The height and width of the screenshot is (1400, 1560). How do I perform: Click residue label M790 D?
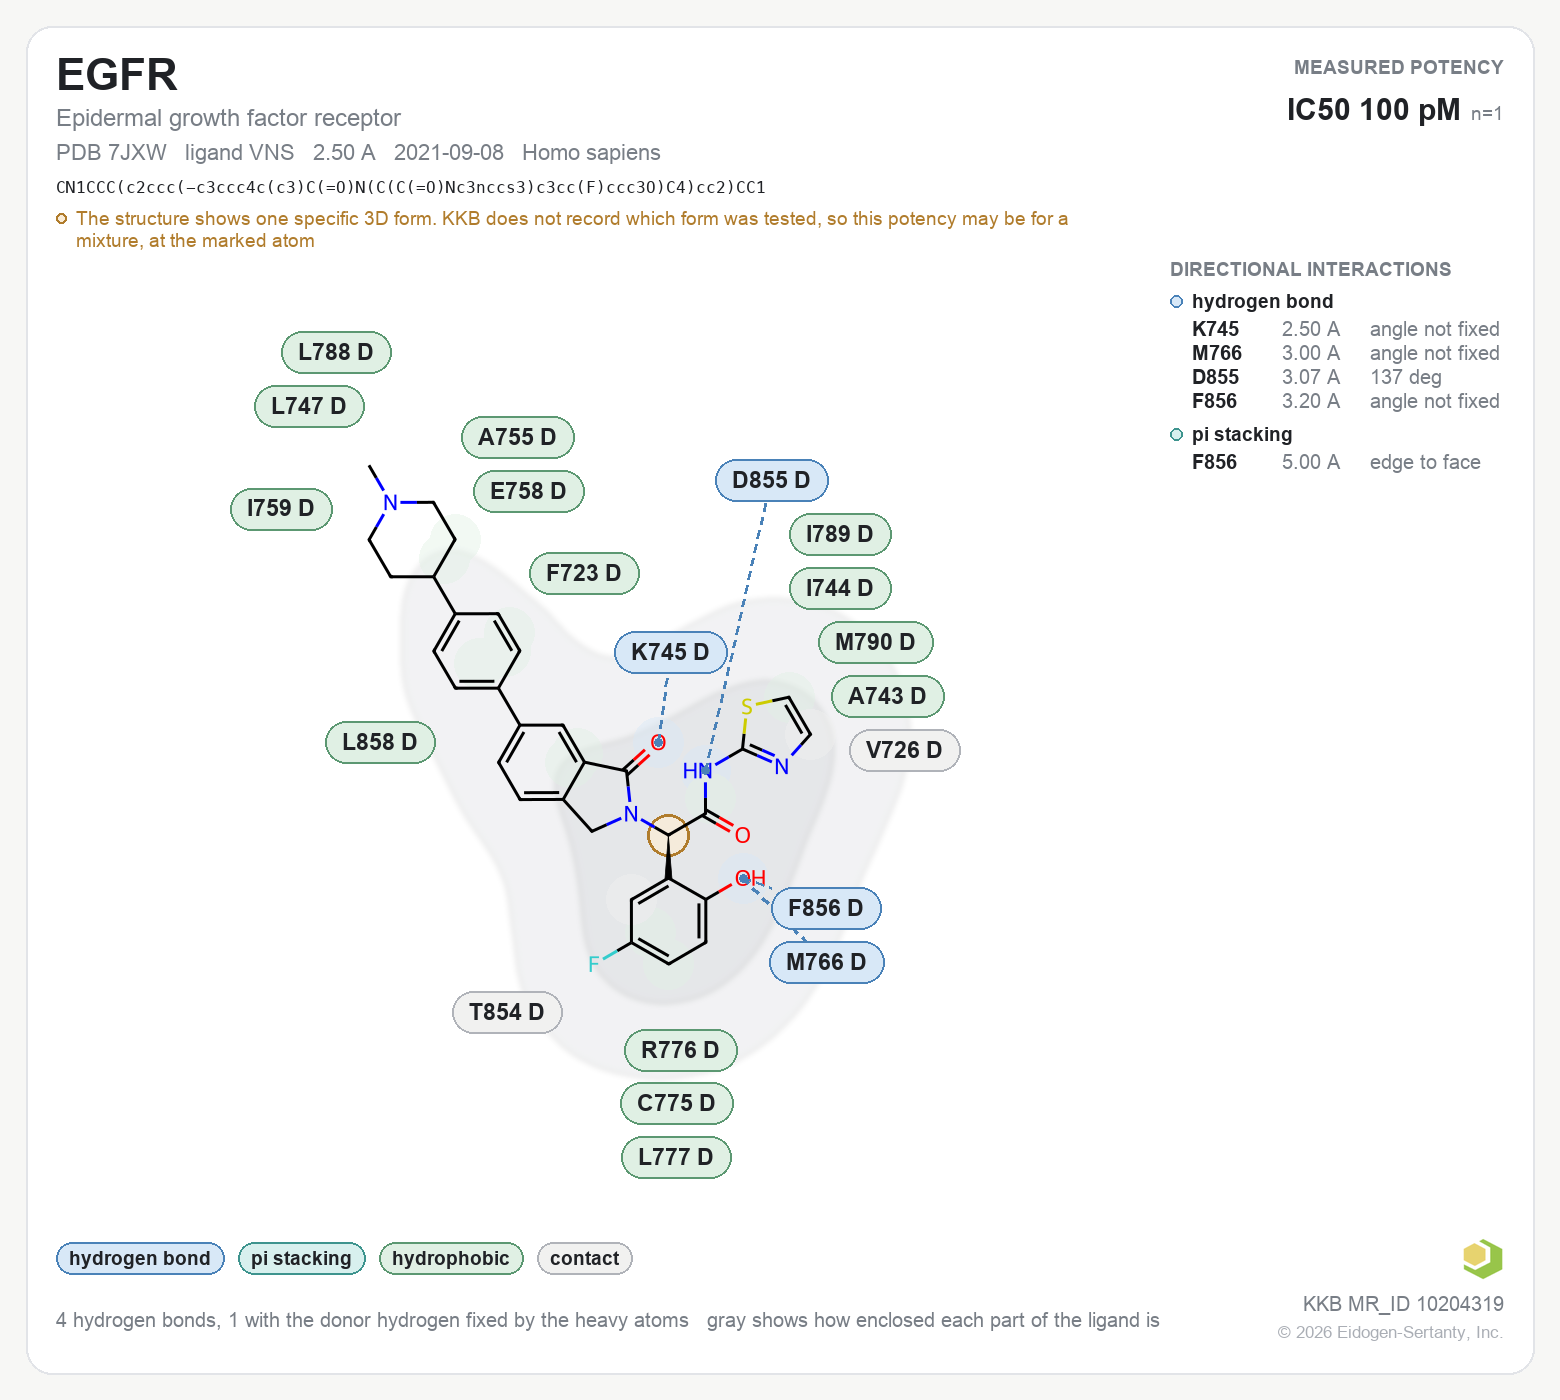click(875, 642)
